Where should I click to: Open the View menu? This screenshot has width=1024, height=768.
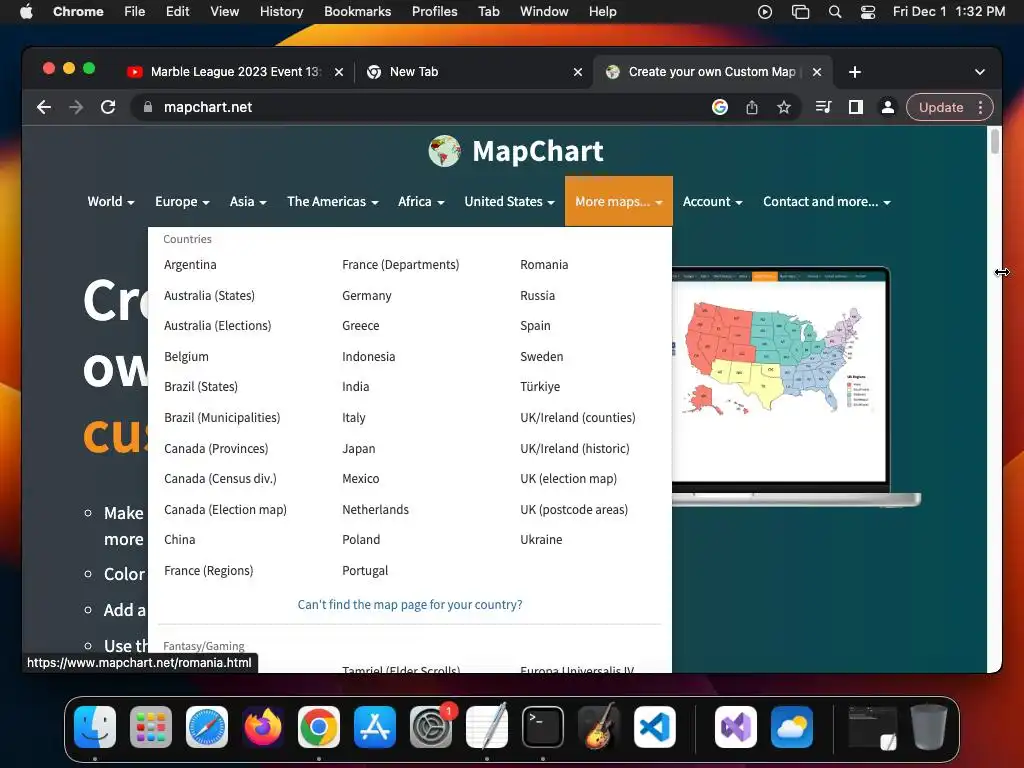(x=225, y=12)
